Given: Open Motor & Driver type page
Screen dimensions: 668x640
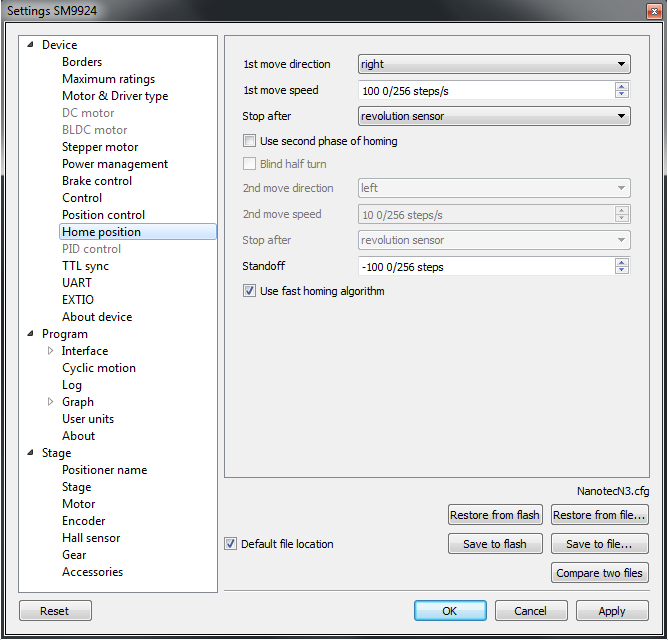Looking at the screenshot, I should click(x=115, y=96).
